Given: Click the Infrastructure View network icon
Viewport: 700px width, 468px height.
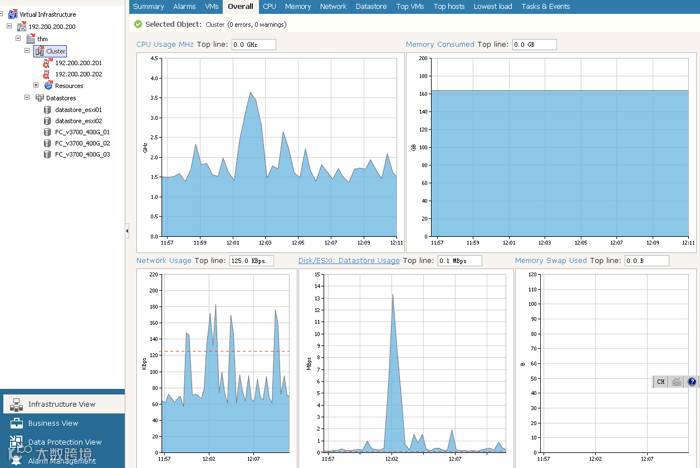Looking at the screenshot, I should click(x=17, y=404).
